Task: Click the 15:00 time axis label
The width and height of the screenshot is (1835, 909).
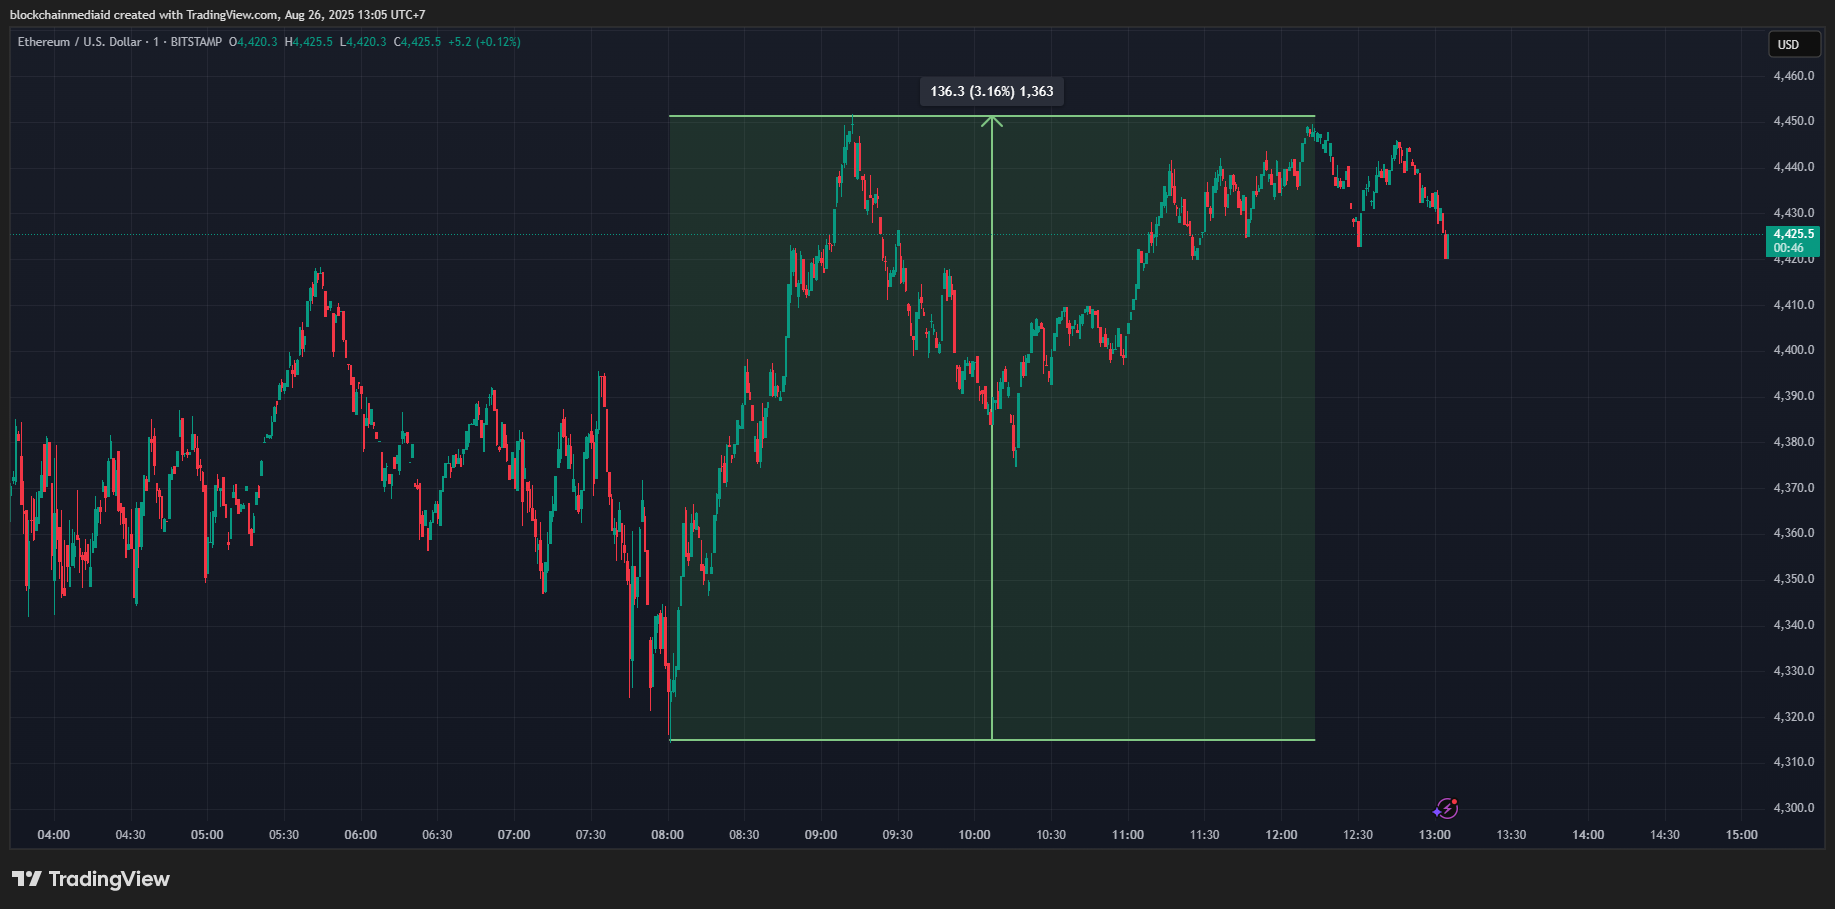Action: tap(1741, 835)
